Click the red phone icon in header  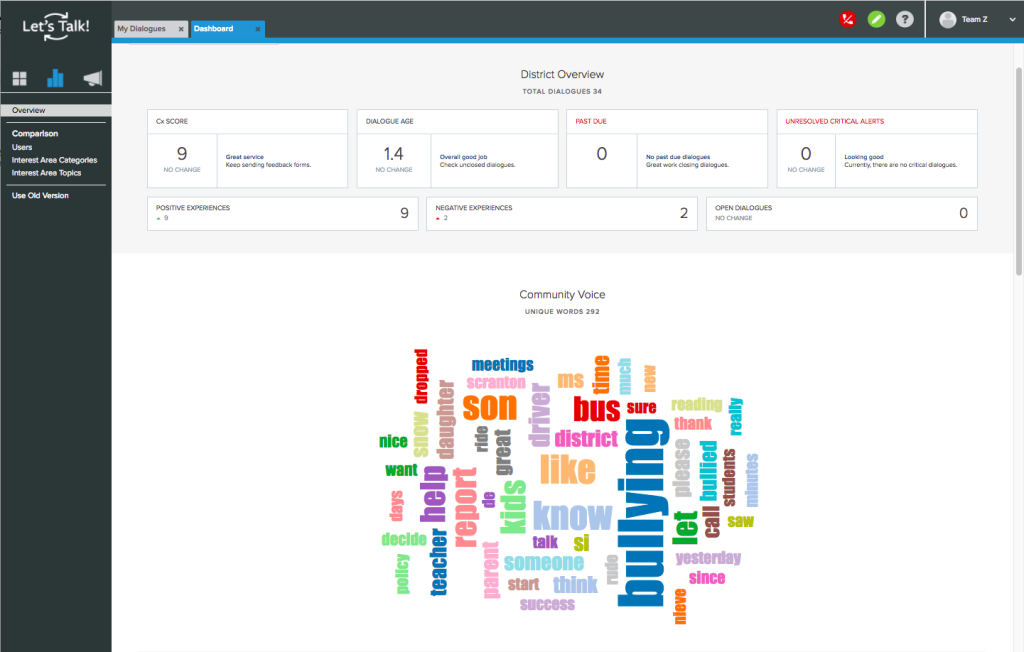pyautogui.click(x=848, y=19)
